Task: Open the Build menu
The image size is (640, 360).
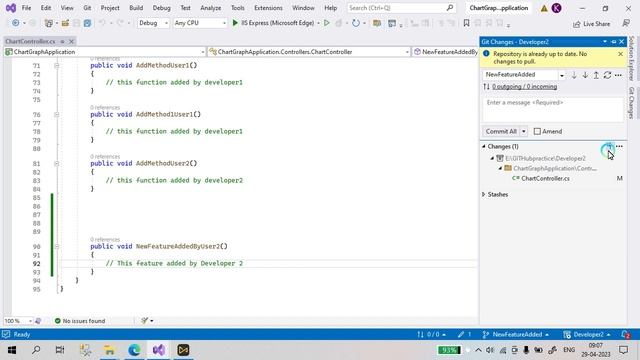Action: point(136,8)
